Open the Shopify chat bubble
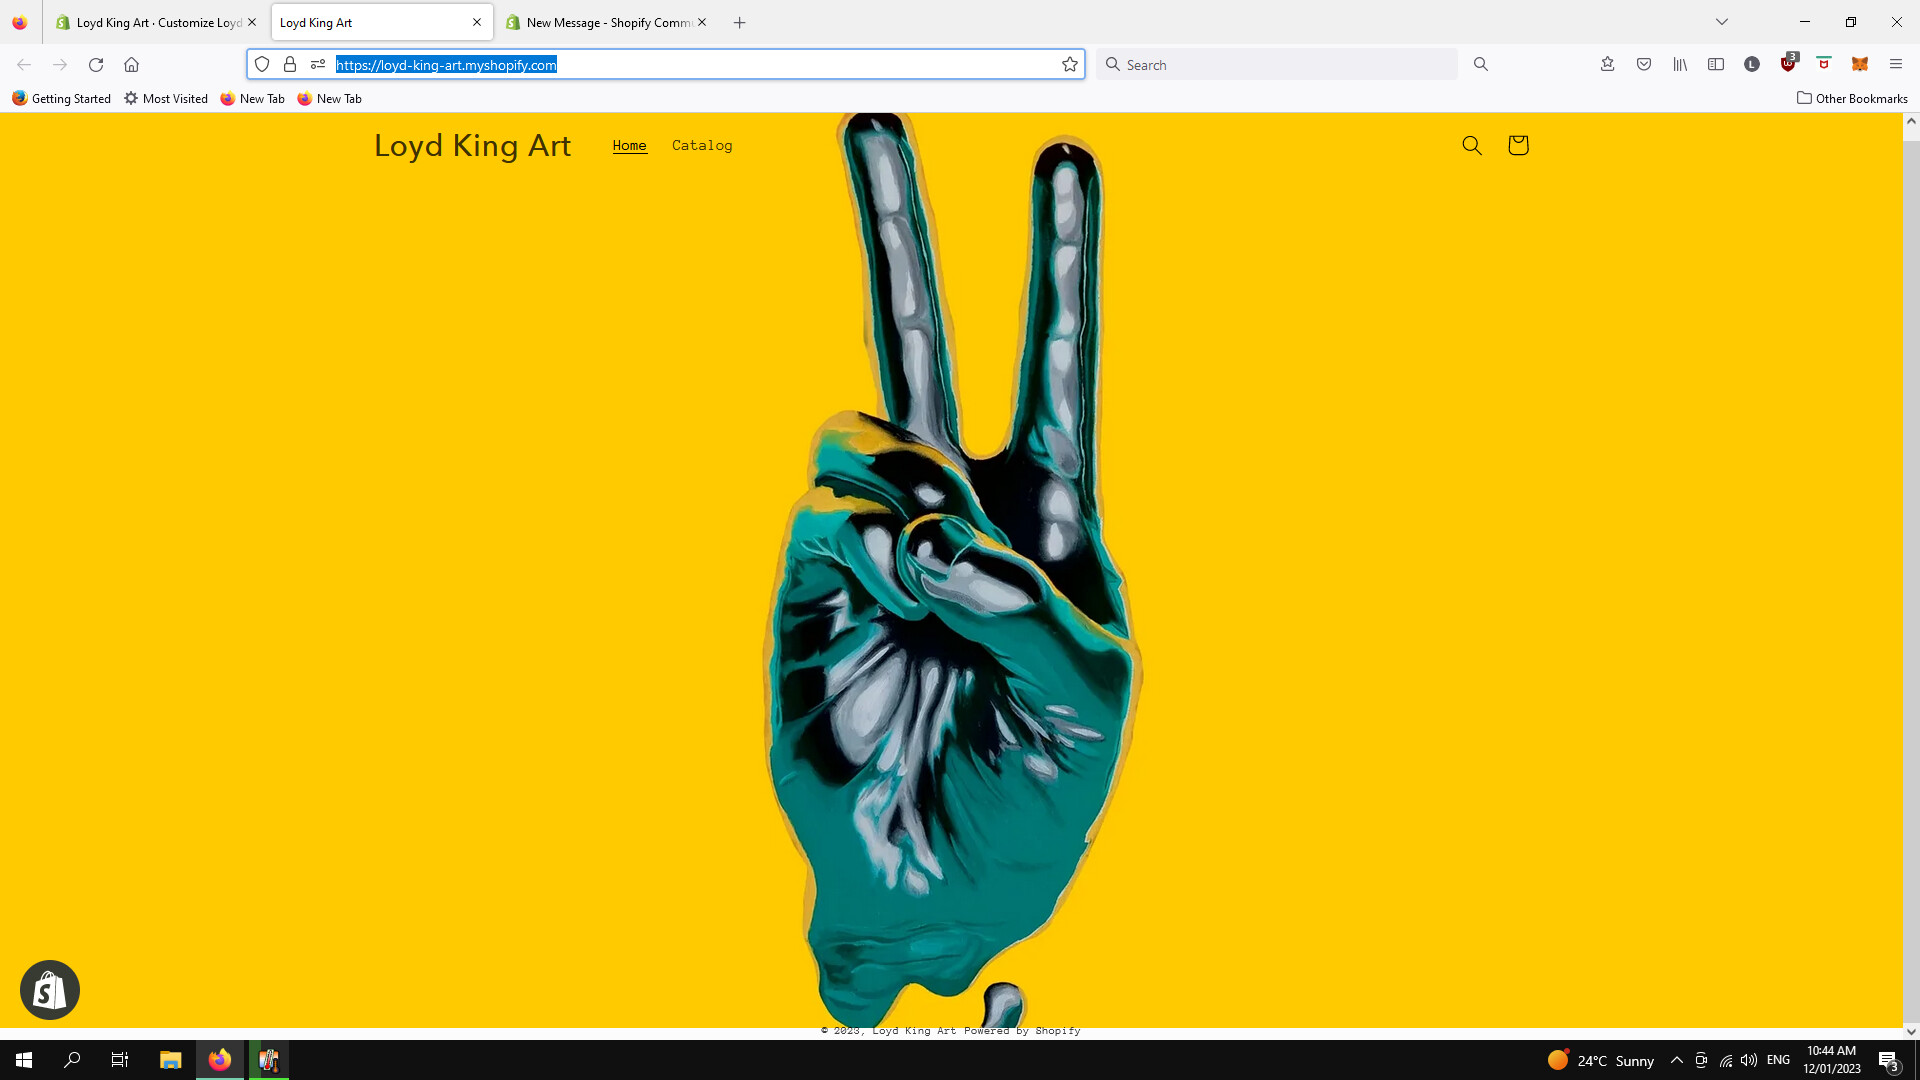 pyautogui.click(x=50, y=990)
